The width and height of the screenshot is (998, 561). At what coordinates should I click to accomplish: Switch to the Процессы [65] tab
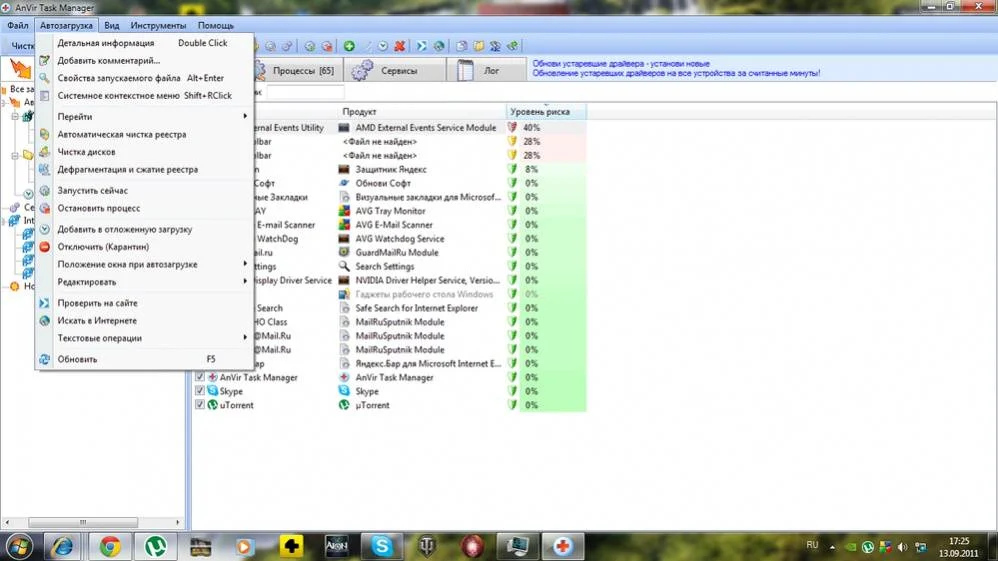[x=299, y=71]
